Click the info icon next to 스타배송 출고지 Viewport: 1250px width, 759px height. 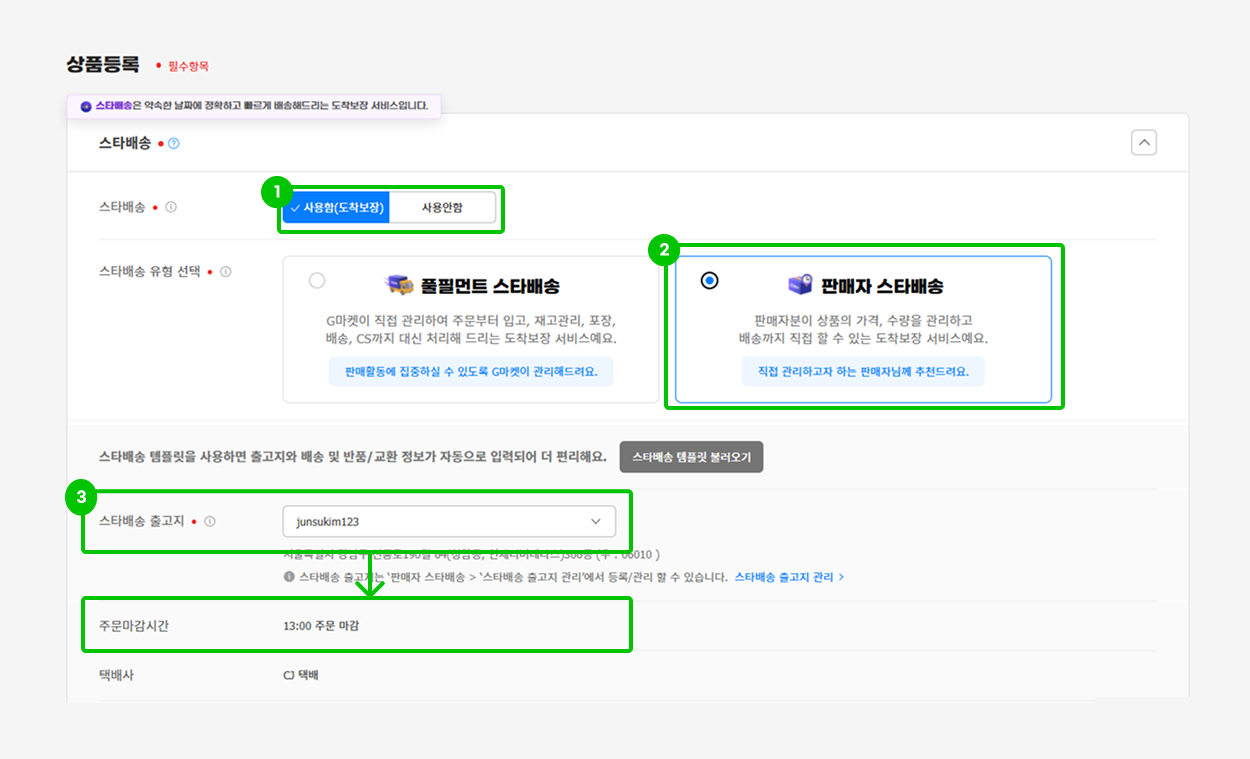211,520
